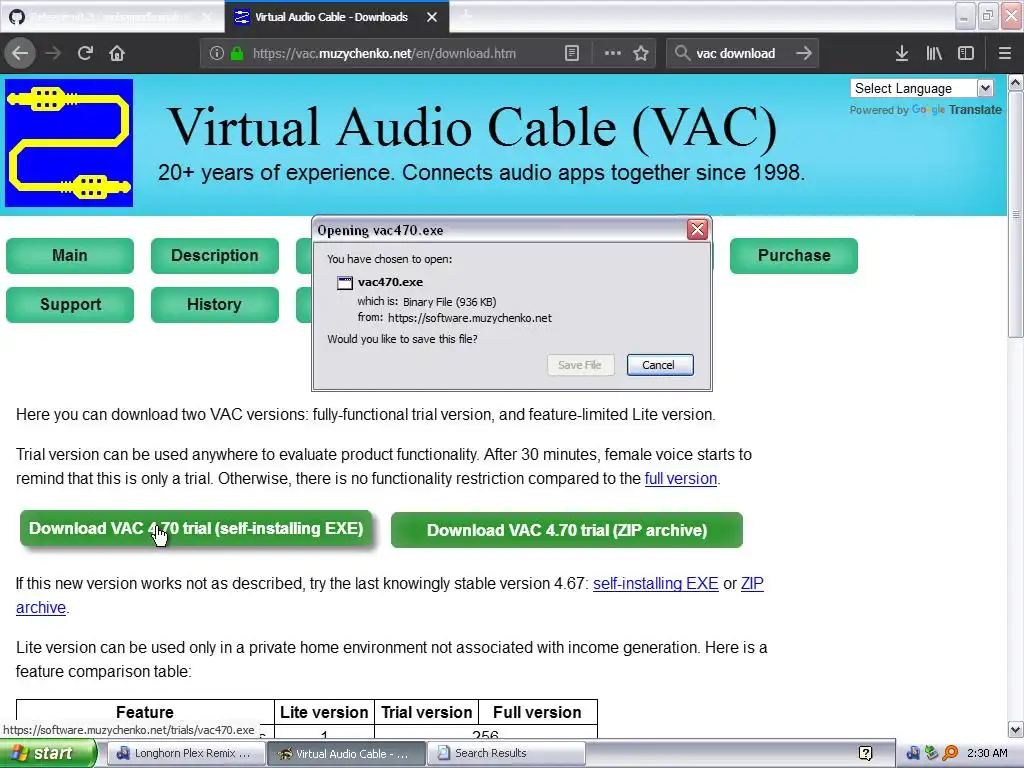Open the History page button
This screenshot has height=768, width=1024.
(215, 304)
